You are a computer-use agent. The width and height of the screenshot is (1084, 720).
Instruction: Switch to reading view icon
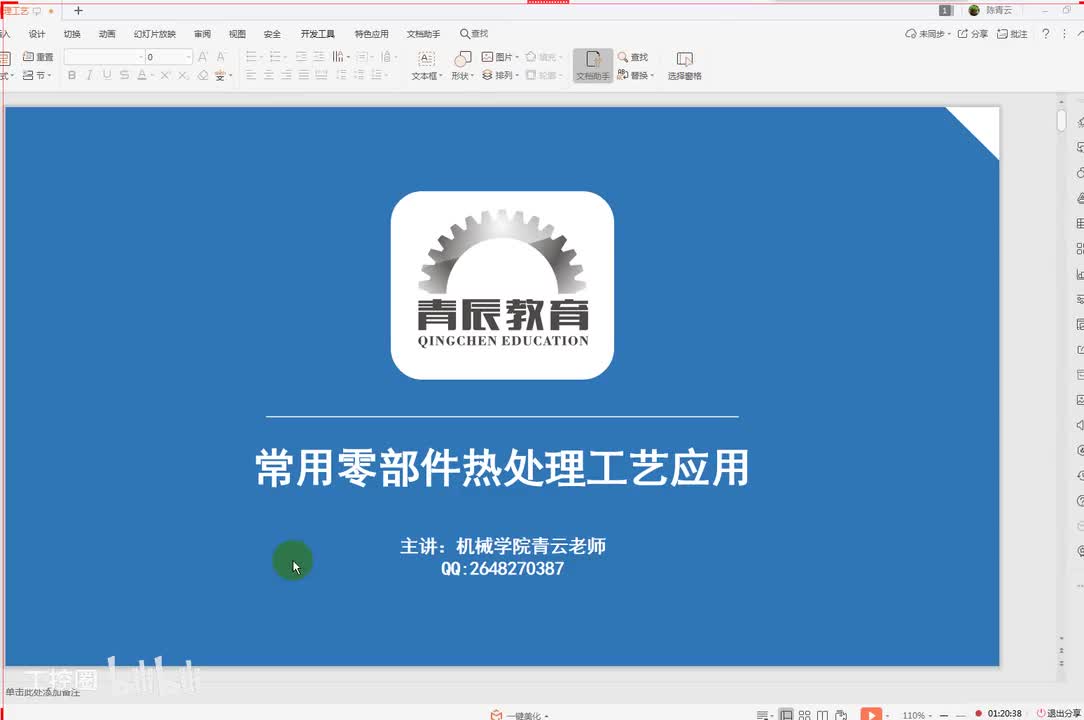pos(822,714)
